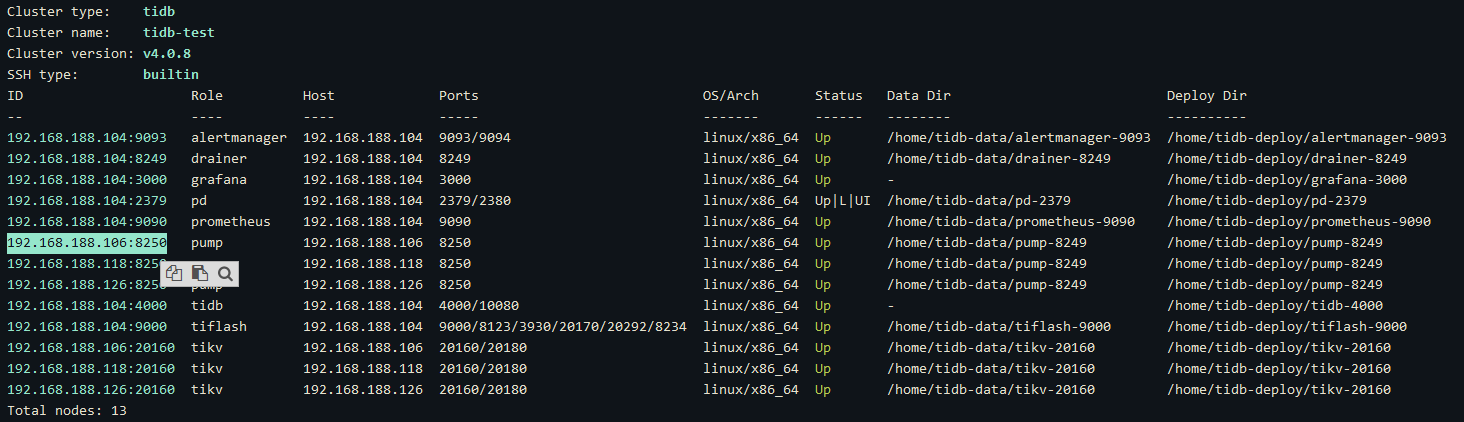Click tiflash ports 9000/8123/3930/20170/20292/8234
Viewport: 1464px width, 422px height.
[563, 327]
